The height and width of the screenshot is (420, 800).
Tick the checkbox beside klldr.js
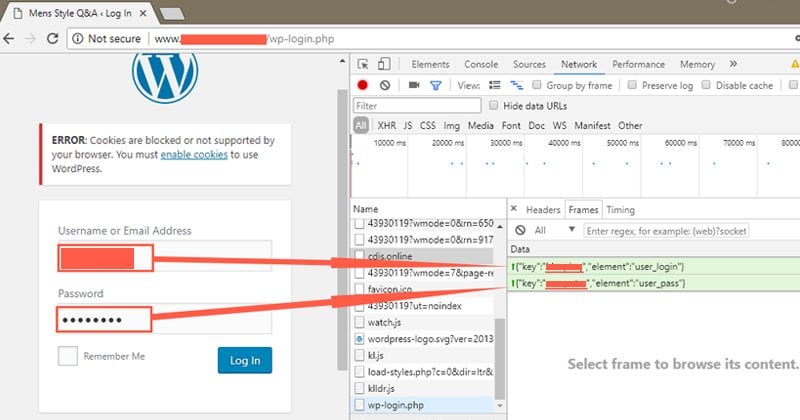point(360,388)
